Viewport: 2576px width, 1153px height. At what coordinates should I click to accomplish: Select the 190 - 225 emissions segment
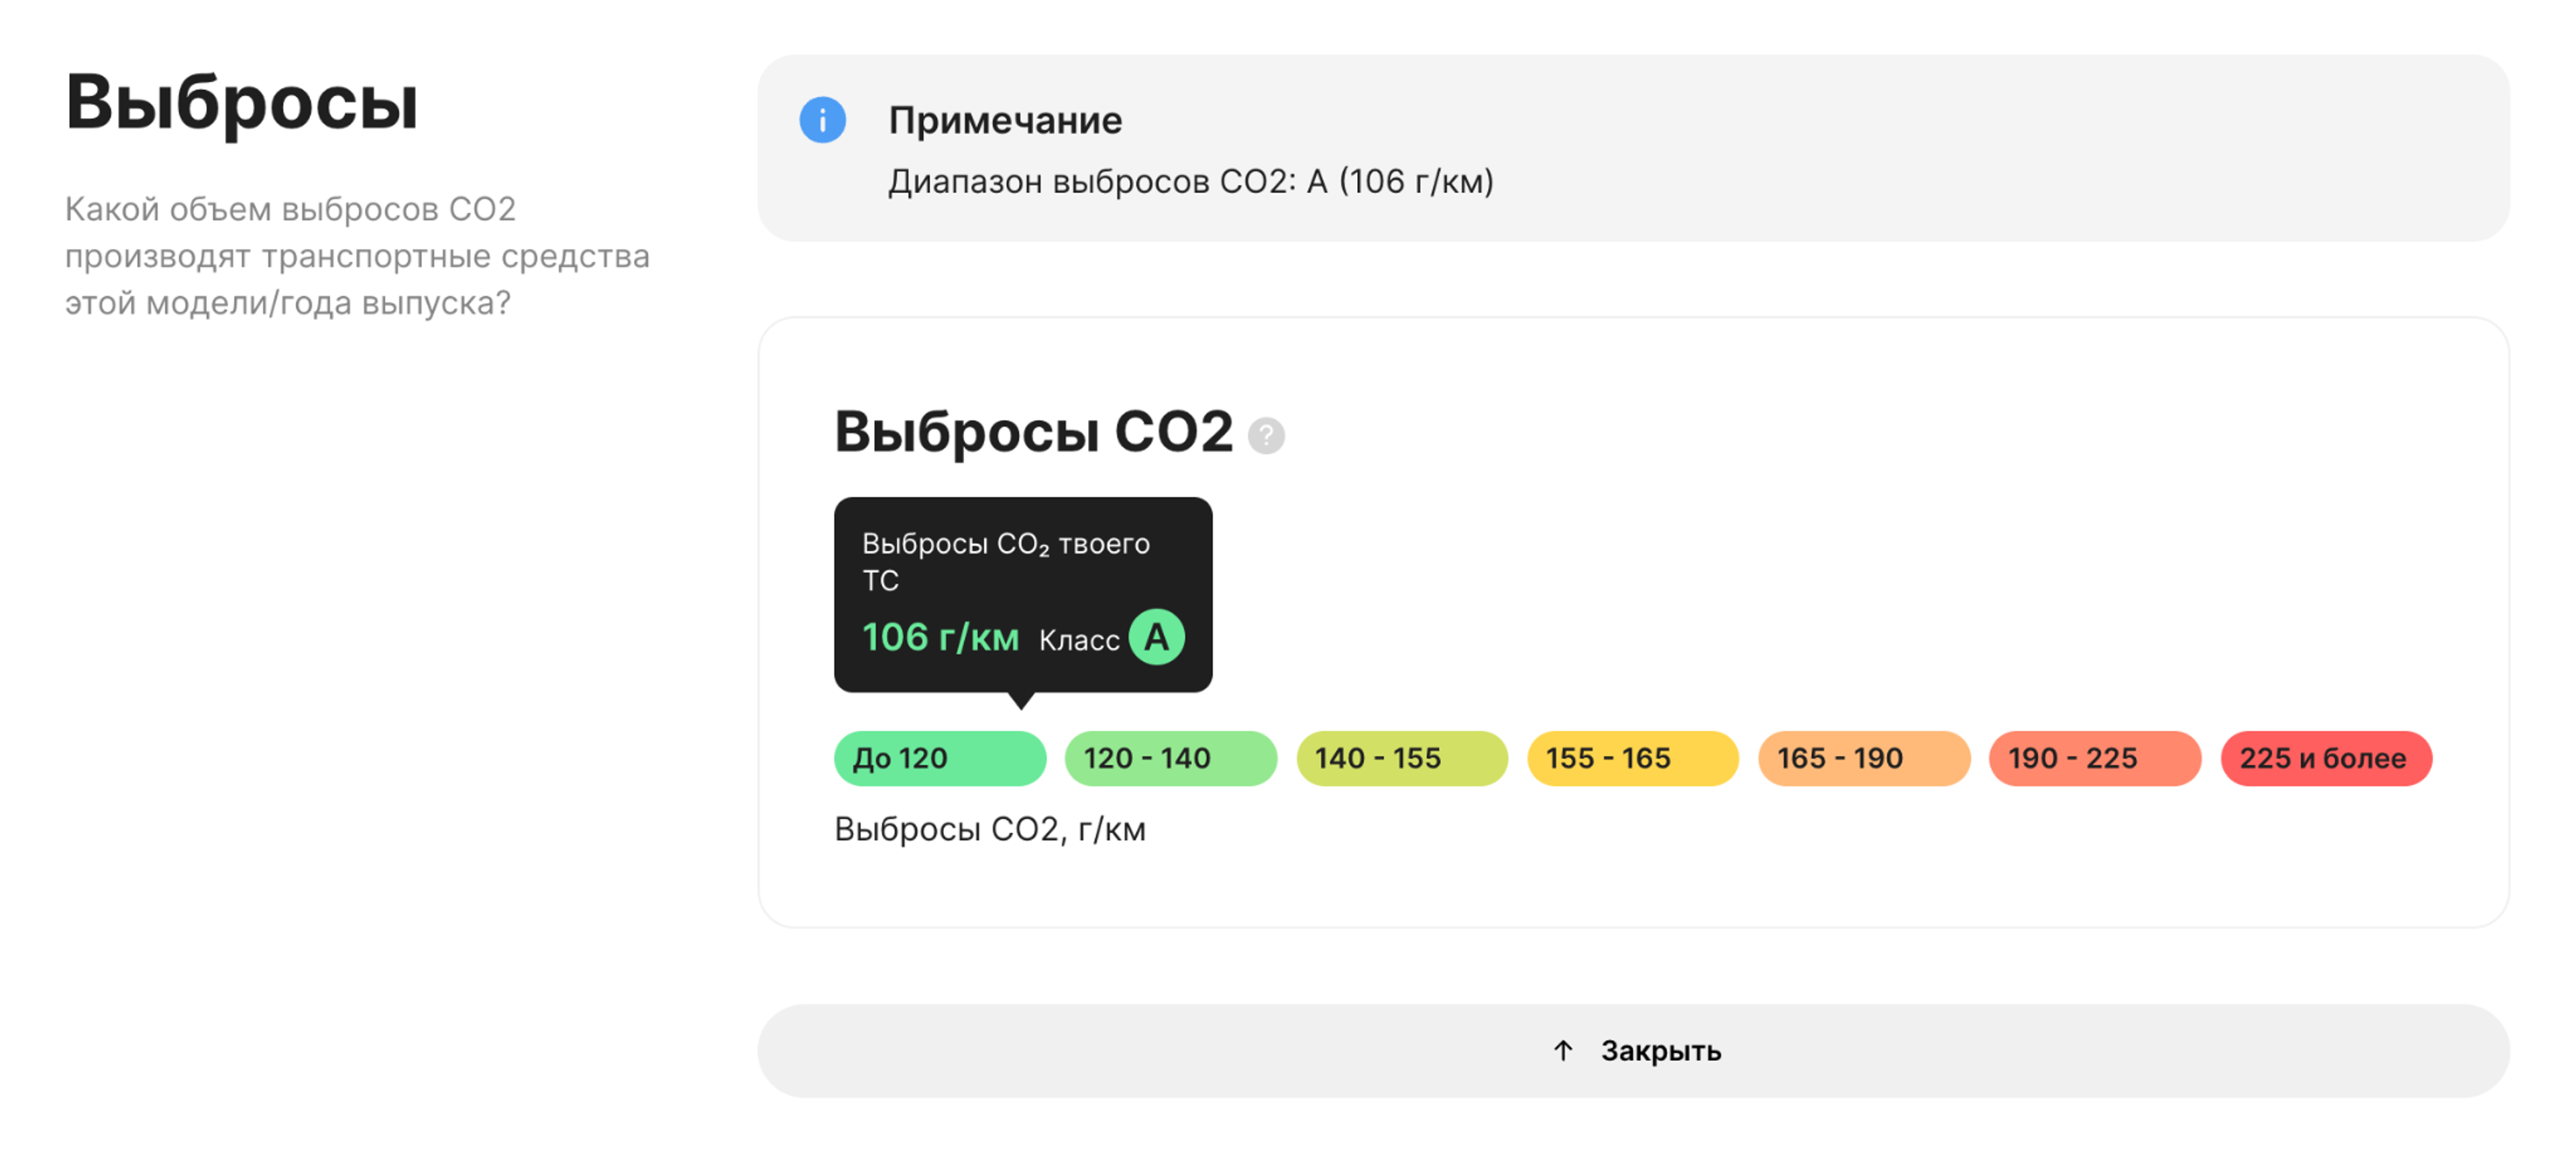[2094, 758]
